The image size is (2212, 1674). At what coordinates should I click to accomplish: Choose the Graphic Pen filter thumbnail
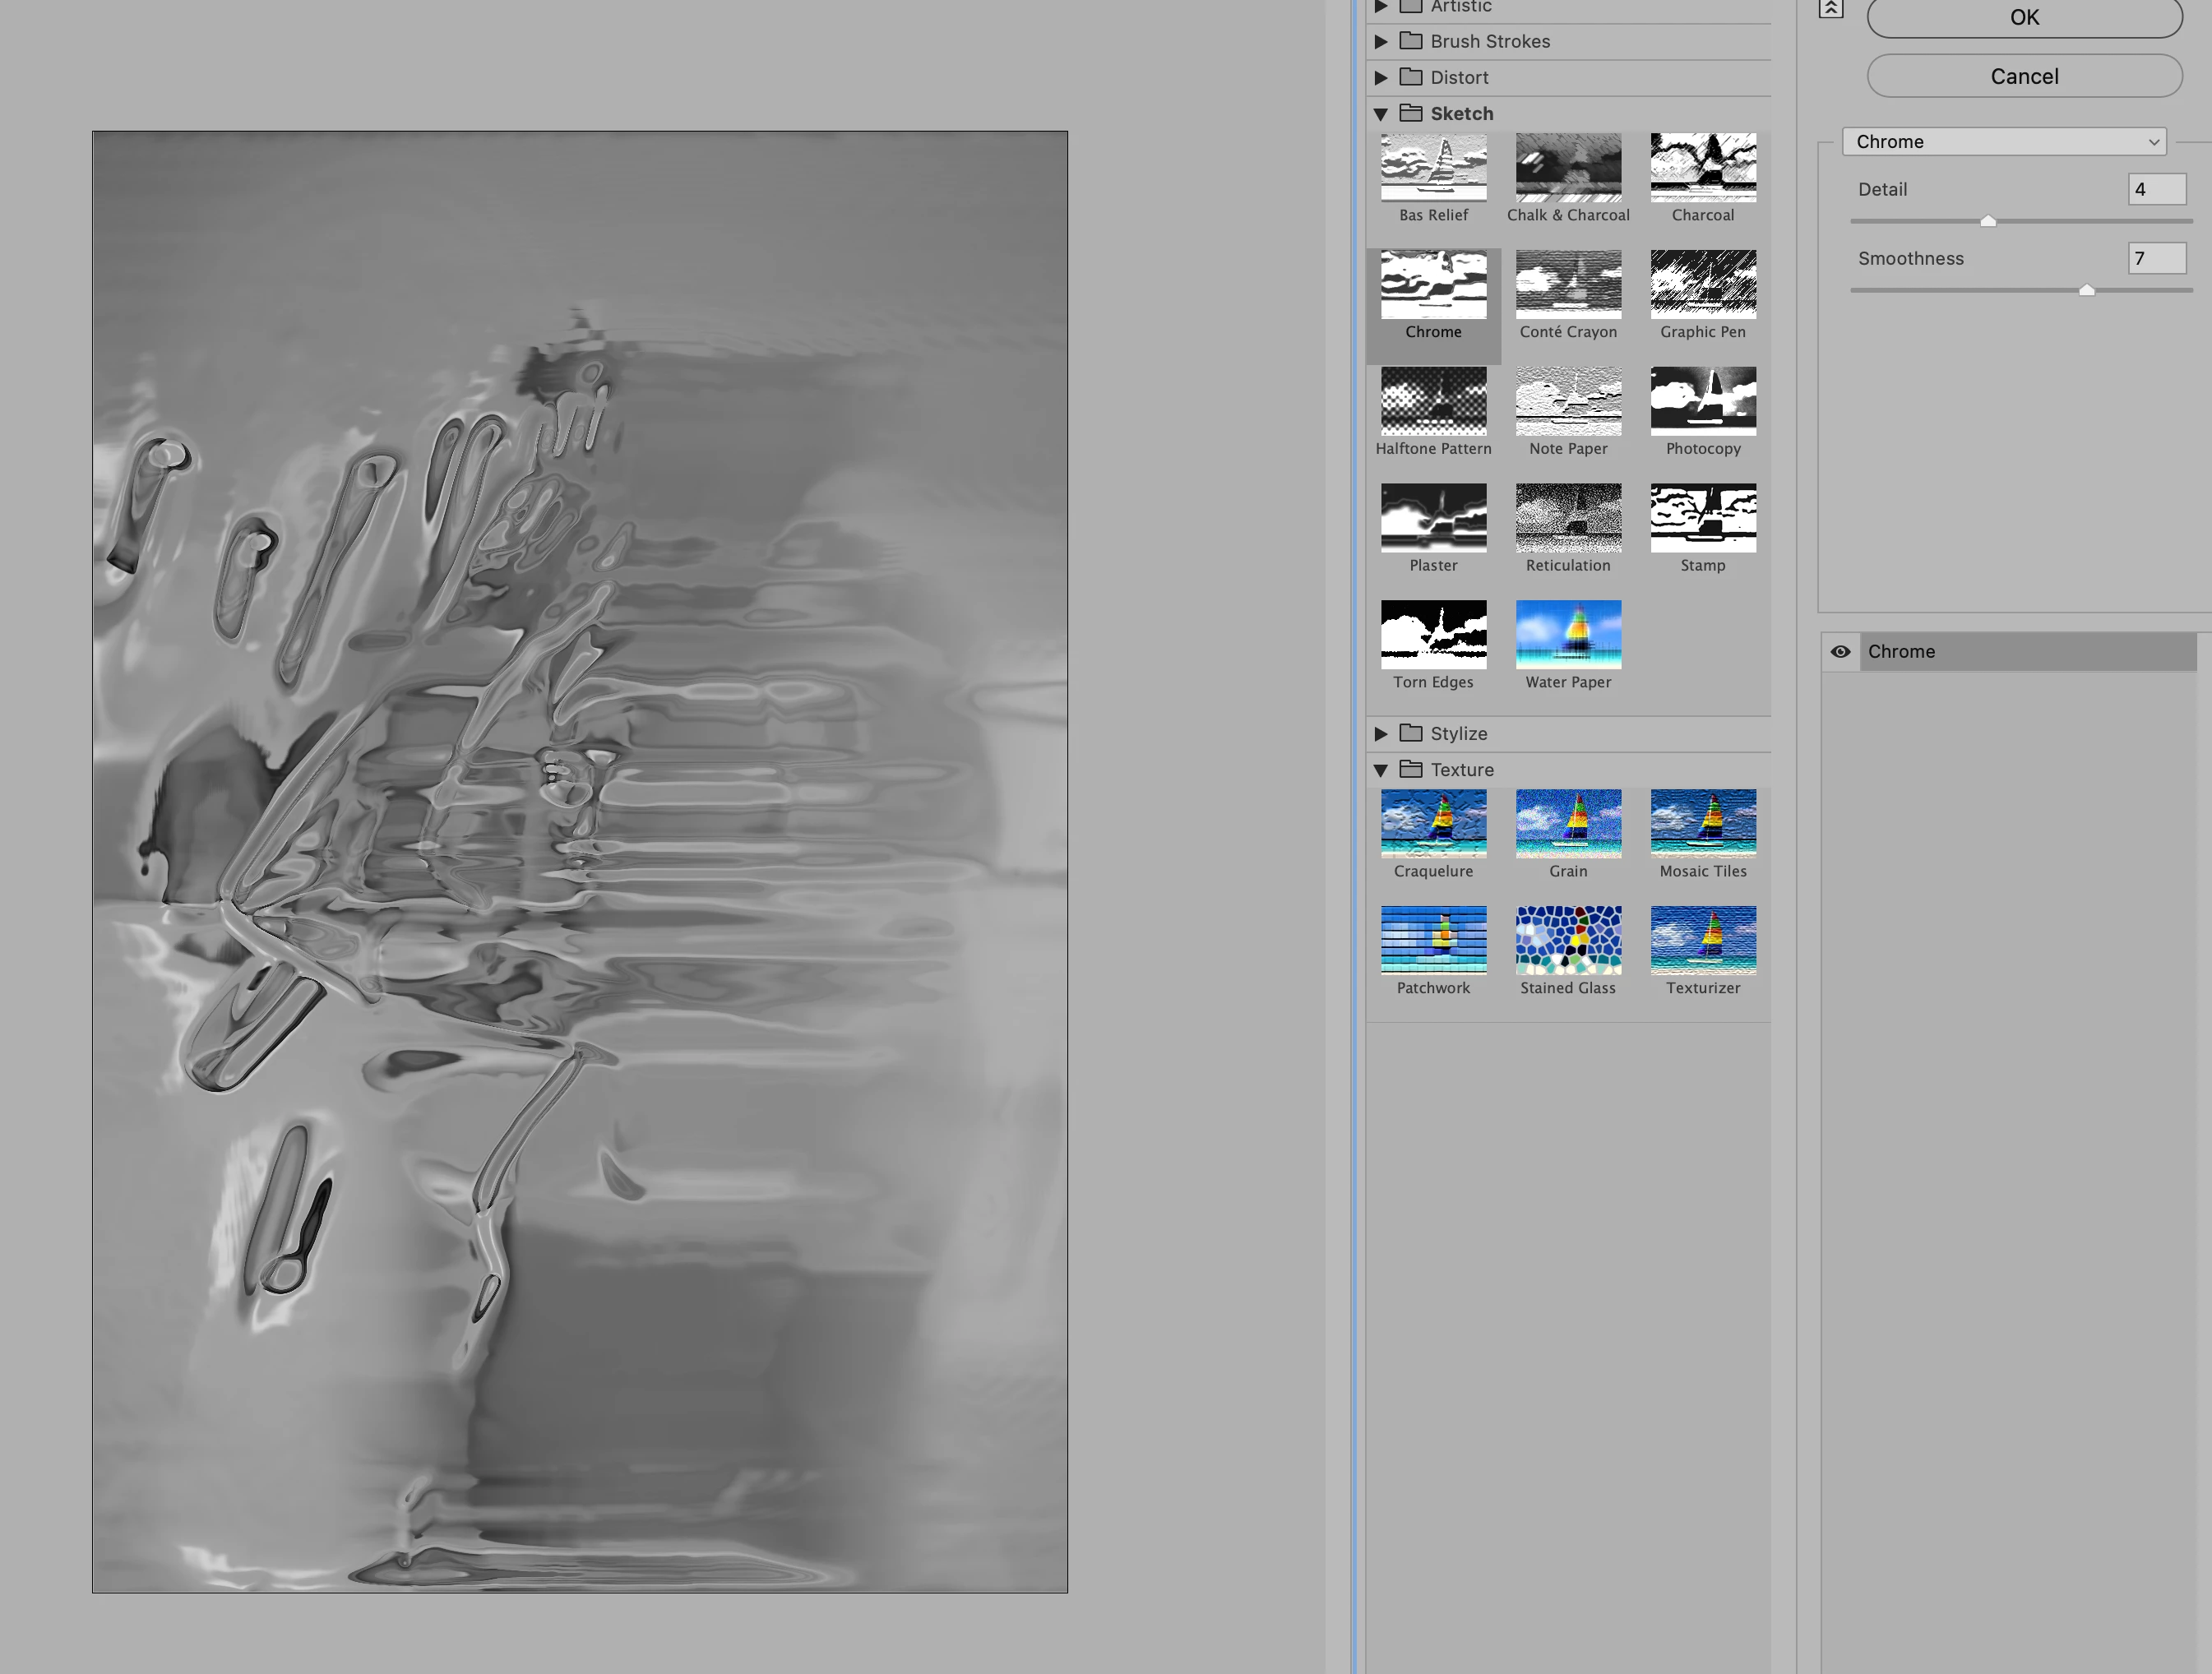tap(1702, 285)
